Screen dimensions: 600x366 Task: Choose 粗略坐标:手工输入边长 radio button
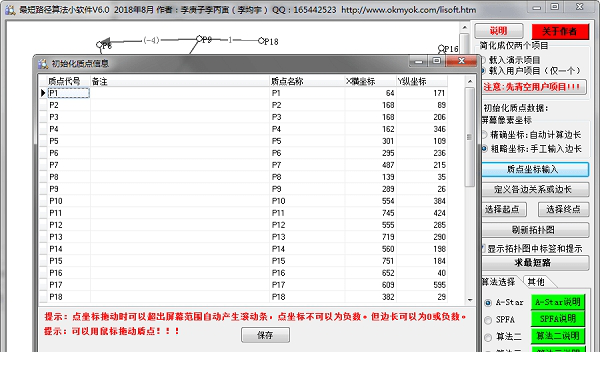[485, 149]
